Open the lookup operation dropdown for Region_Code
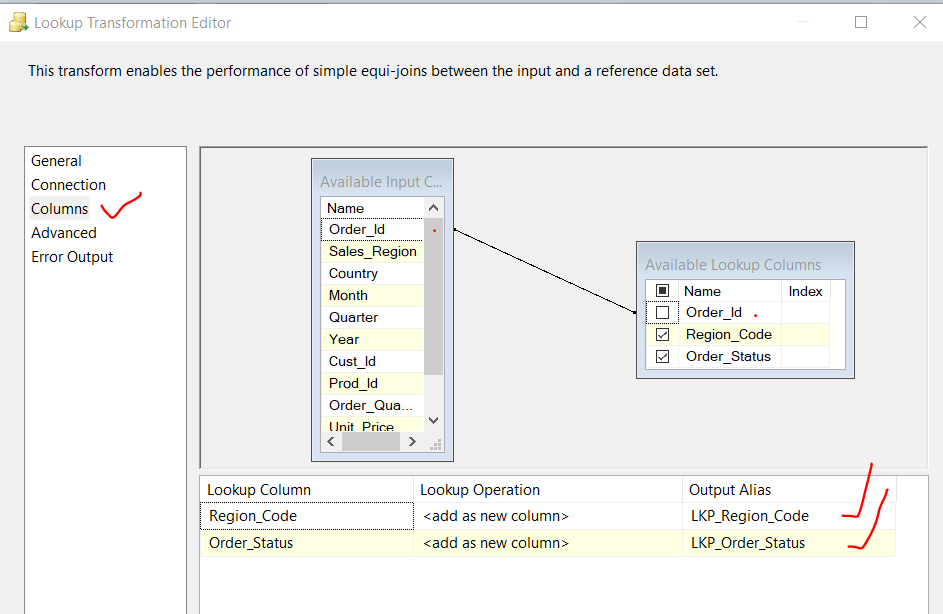The height and width of the screenshot is (614, 943). (x=544, y=515)
